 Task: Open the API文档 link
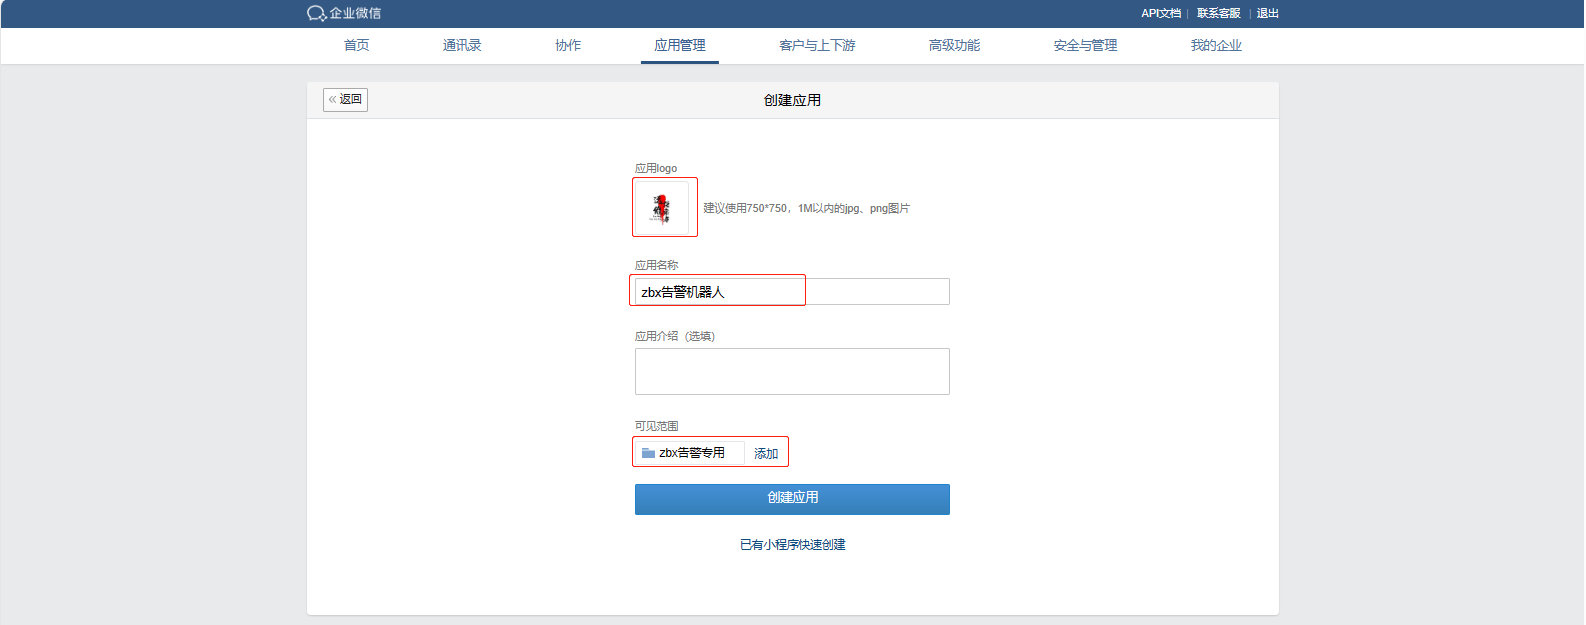pos(1160,13)
